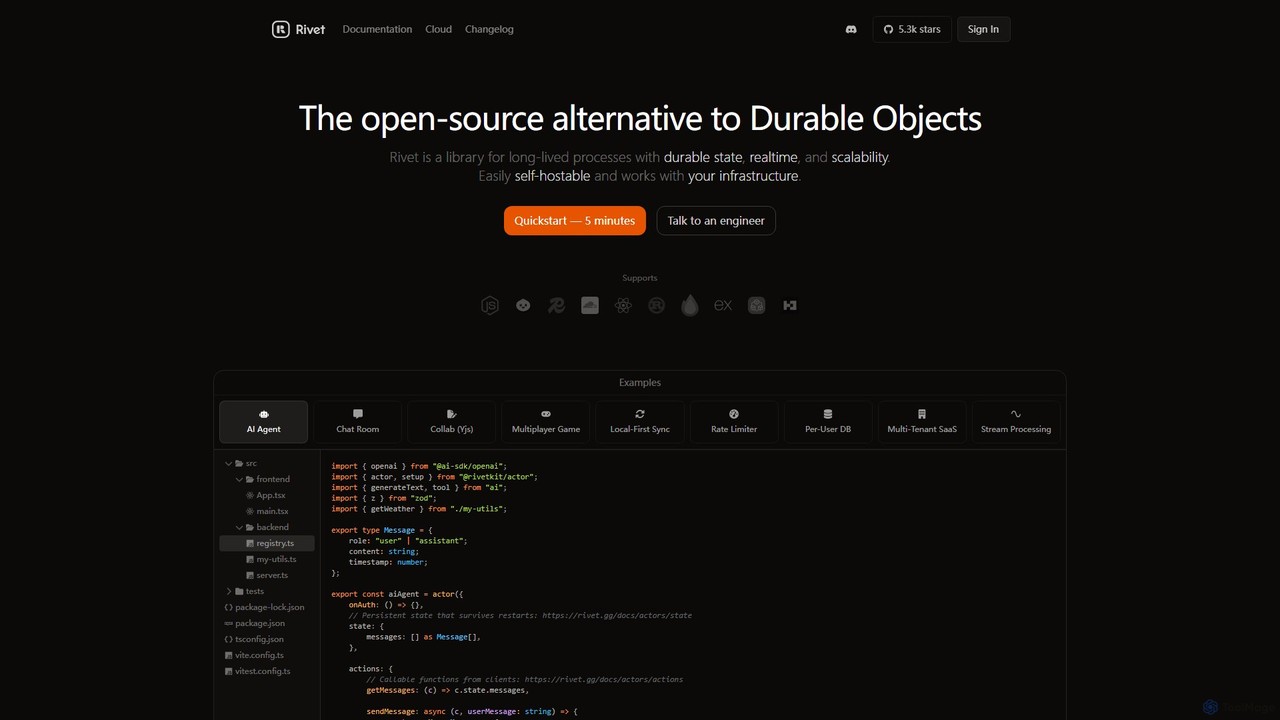Click the 'durable state' highlighted text
The image size is (1280, 720).
coord(703,157)
